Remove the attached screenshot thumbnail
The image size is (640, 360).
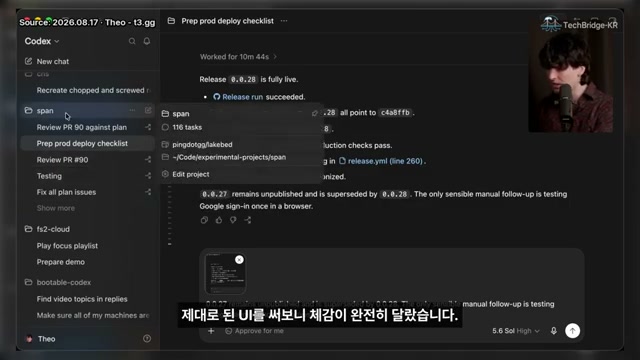tap(239, 260)
